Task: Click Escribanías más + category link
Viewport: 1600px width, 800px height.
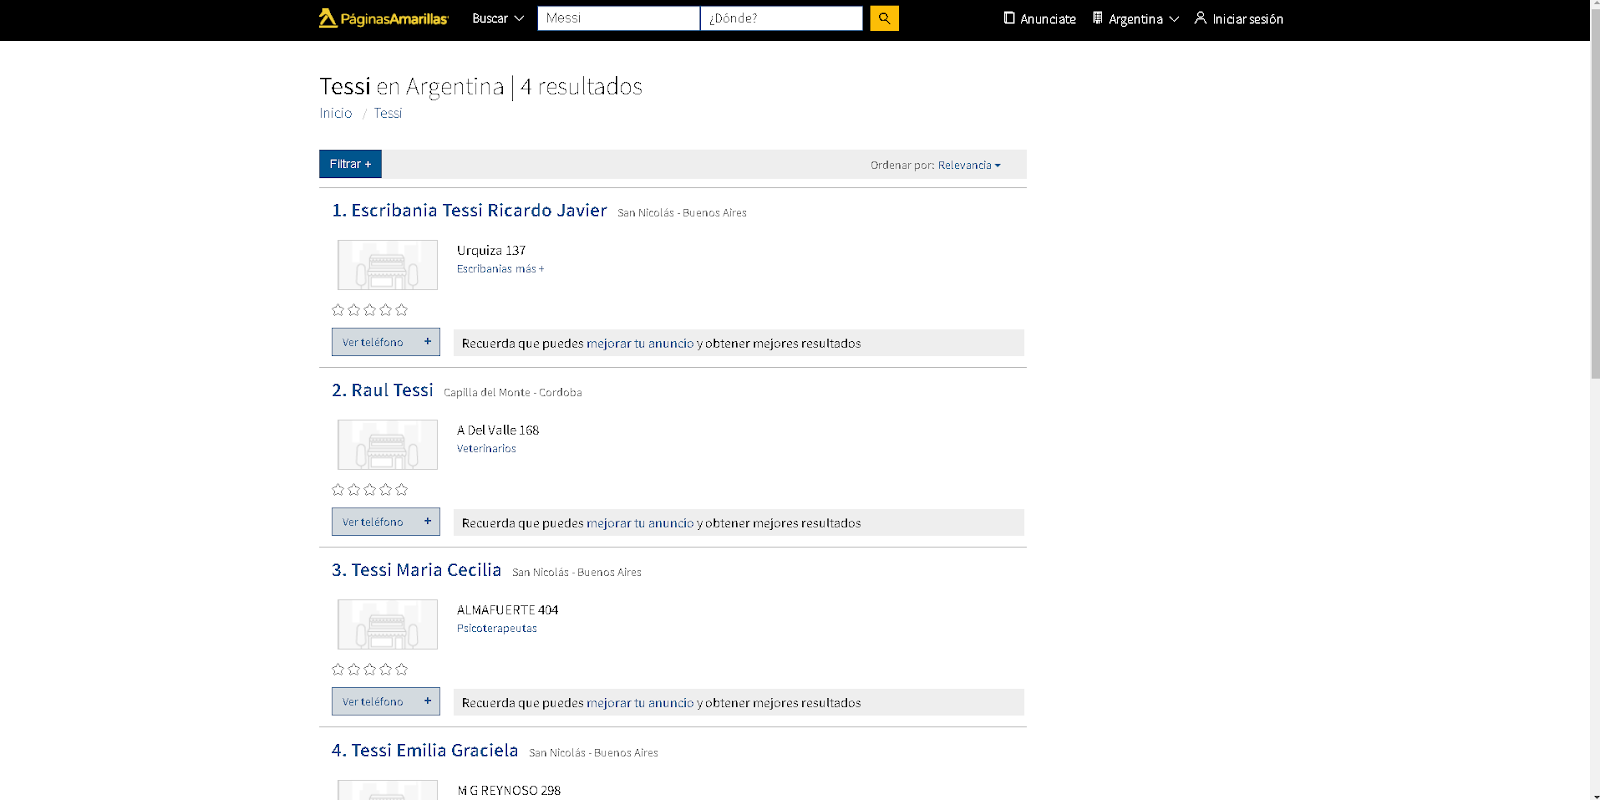Action: point(501,269)
